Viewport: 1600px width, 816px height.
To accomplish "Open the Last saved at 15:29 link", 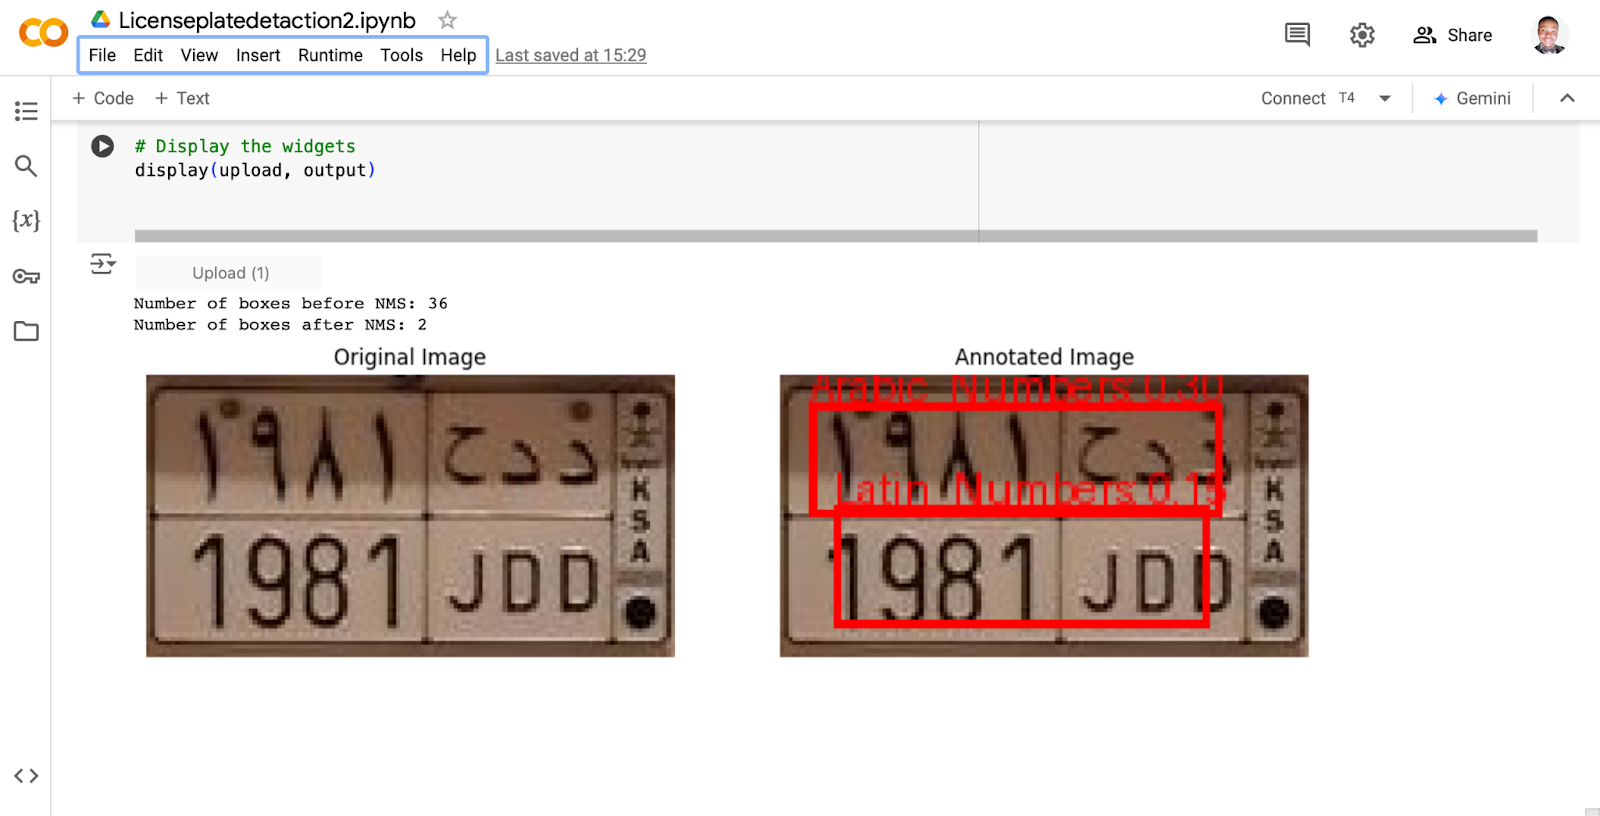I will click(x=570, y=55).
